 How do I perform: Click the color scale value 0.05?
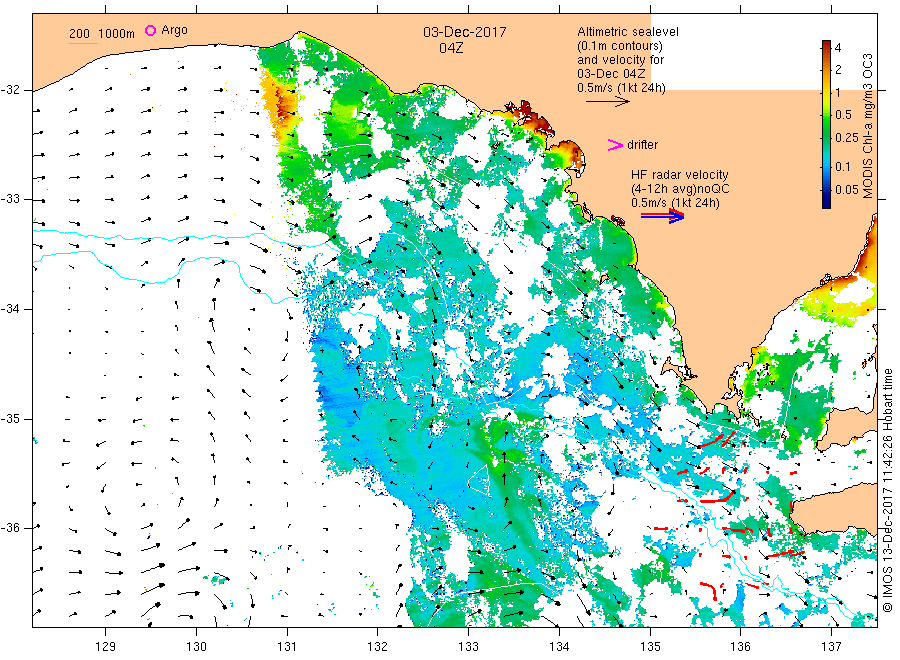(x=847, y=190)
